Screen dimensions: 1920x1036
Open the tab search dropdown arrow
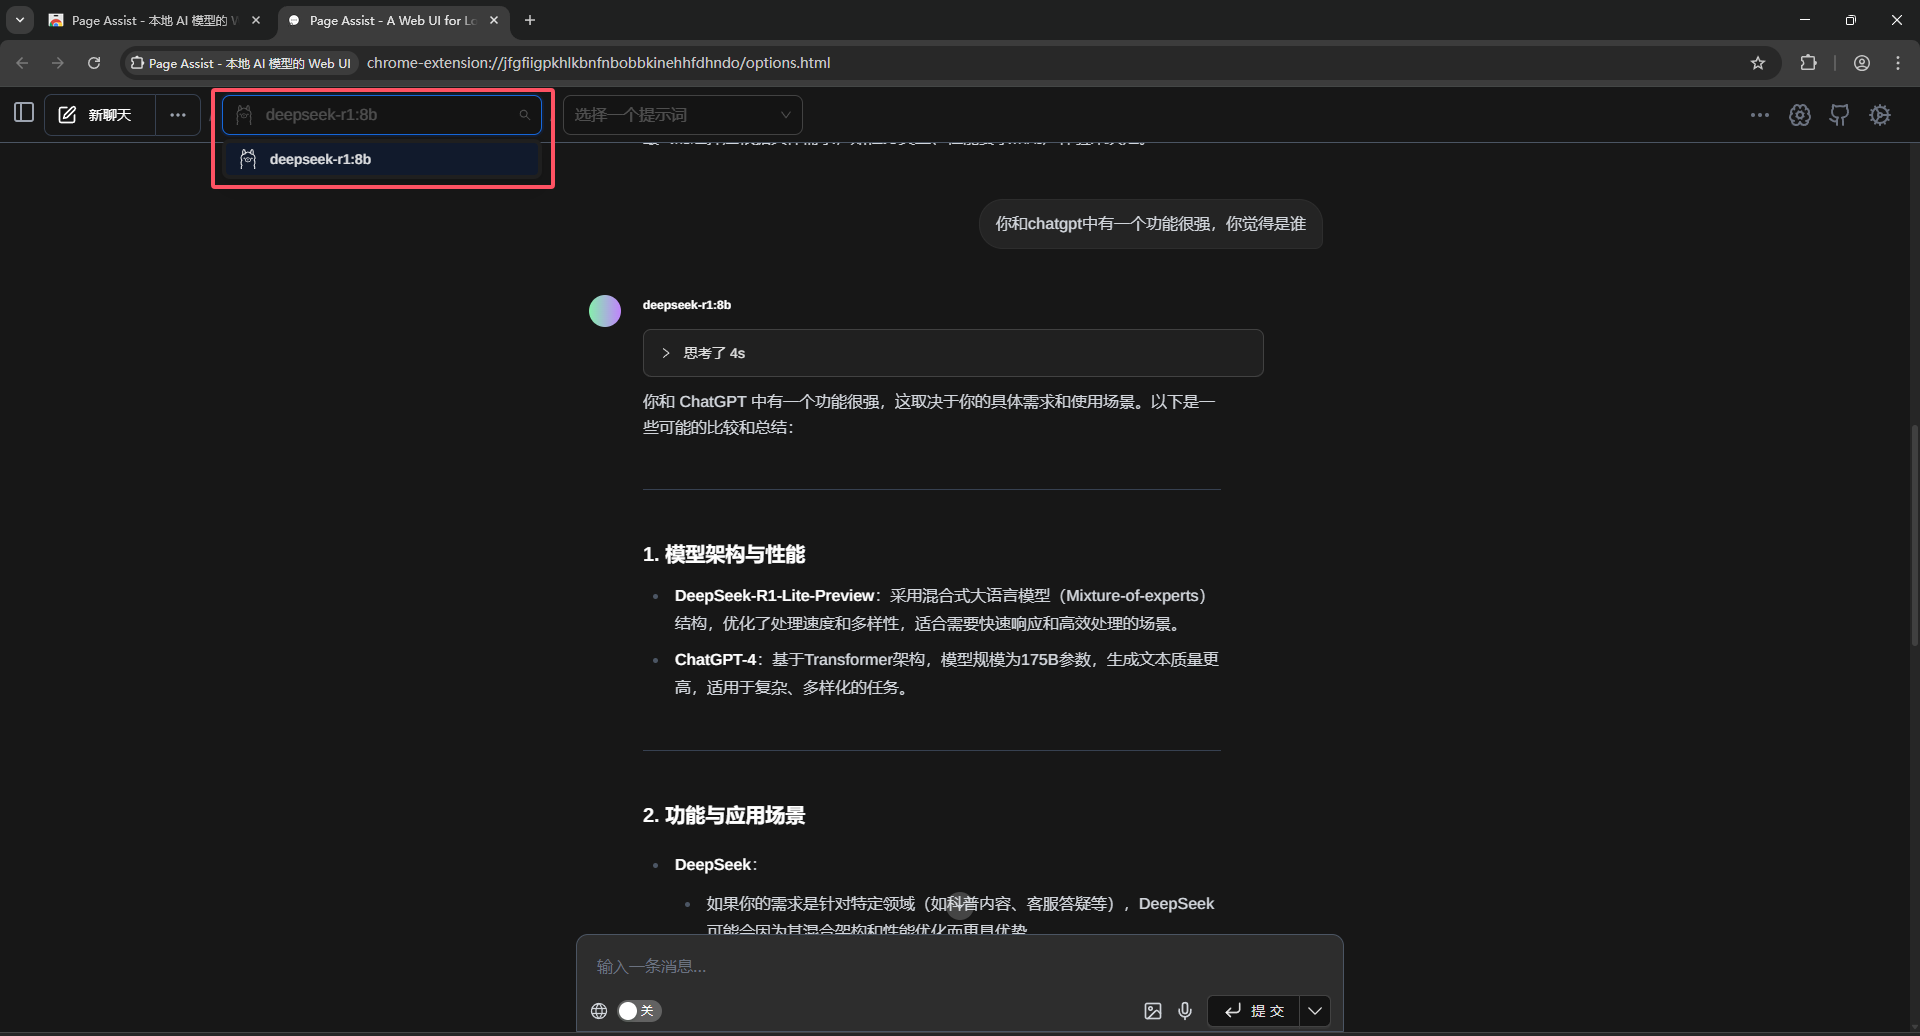(x=20, y=20)
